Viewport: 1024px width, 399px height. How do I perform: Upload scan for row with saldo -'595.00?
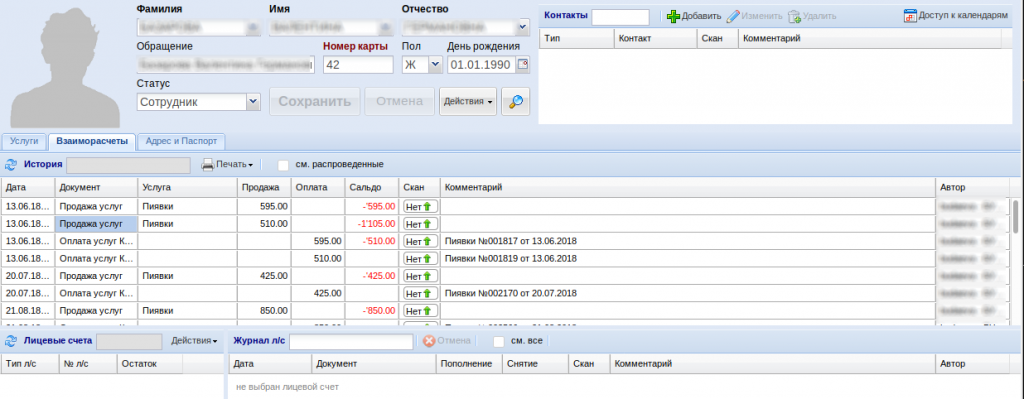(421, 206)
